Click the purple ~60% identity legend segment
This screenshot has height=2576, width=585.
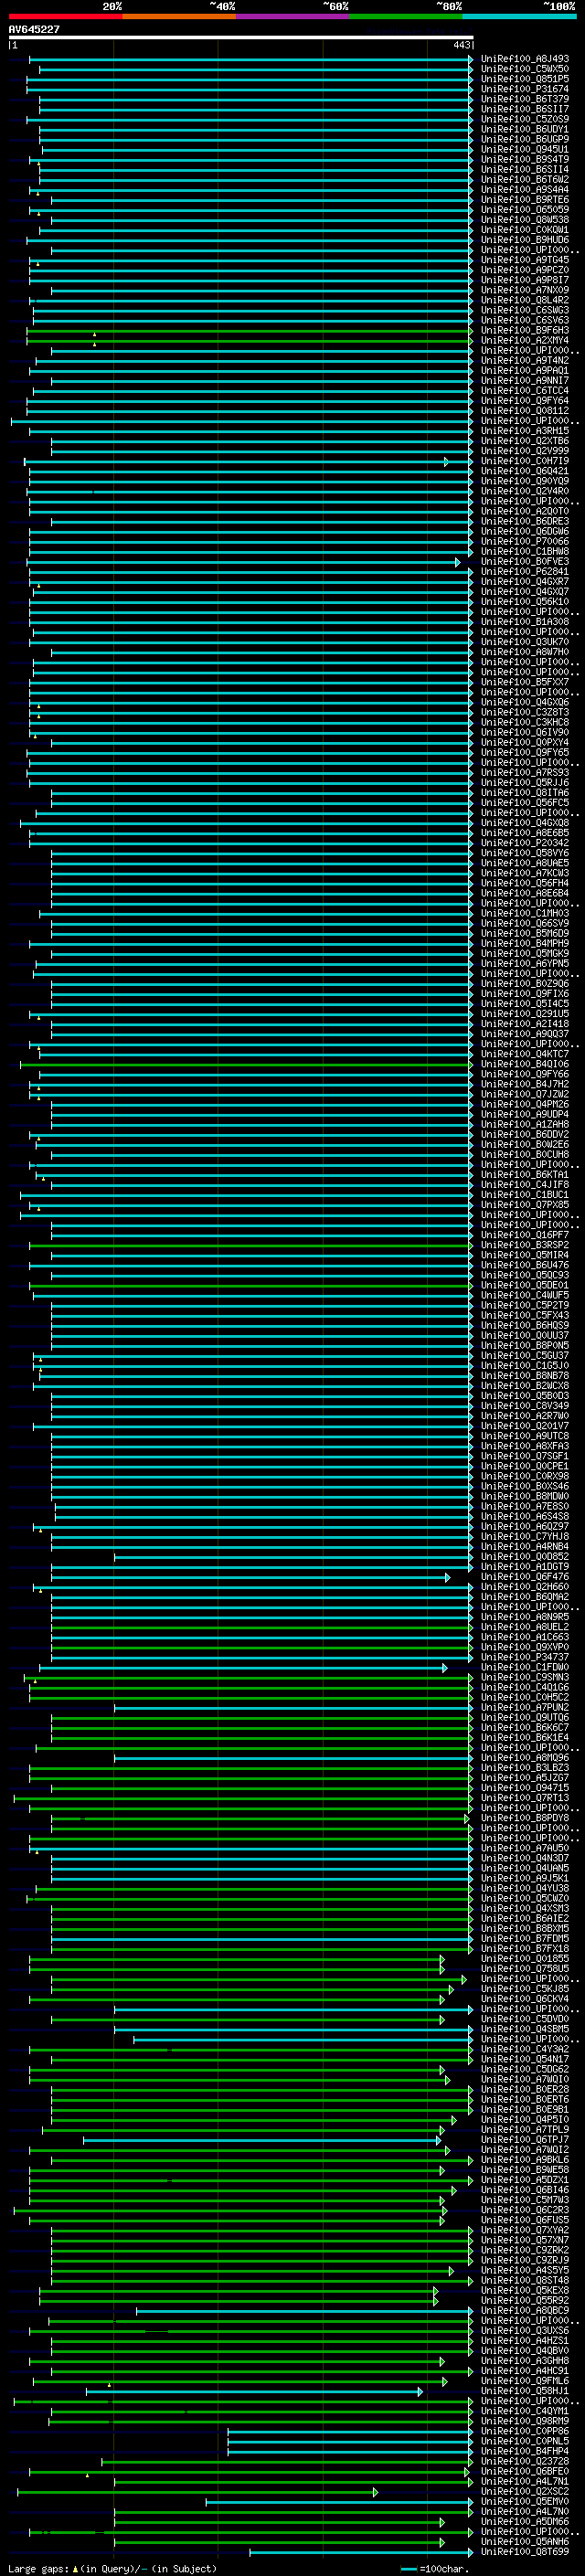tap(293, 16)
